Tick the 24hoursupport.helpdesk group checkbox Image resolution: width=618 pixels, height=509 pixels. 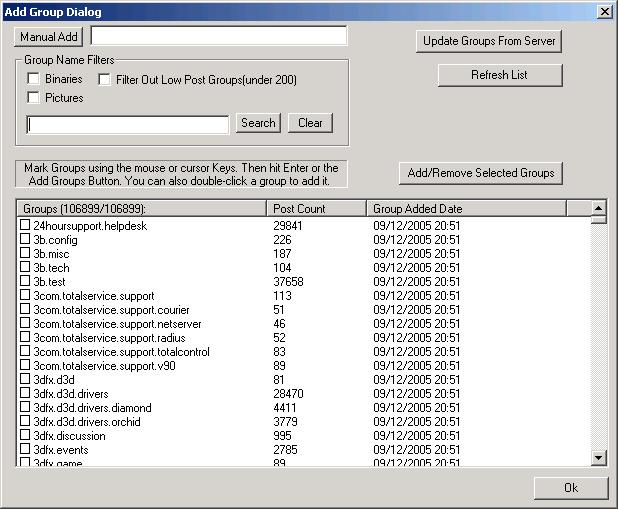point(26,226)
